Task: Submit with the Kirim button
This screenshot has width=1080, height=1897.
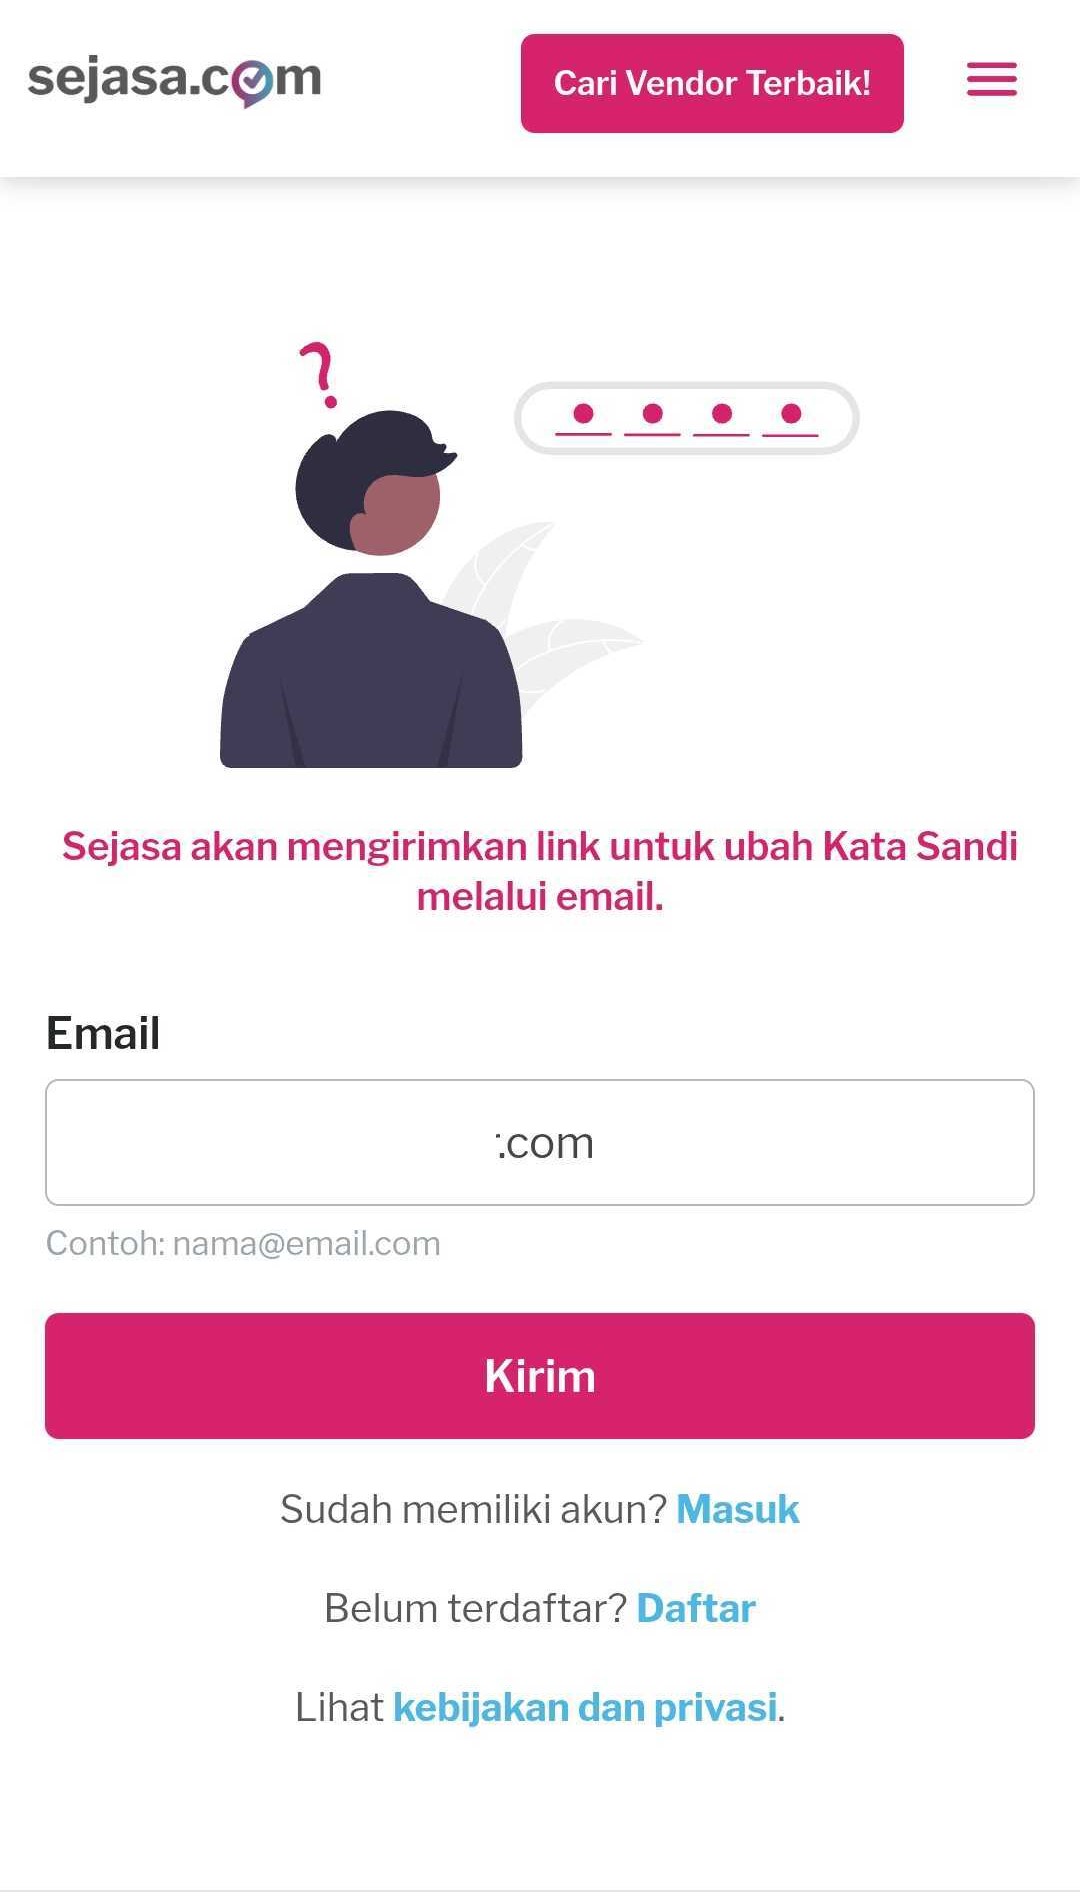Action: point(540,1376)
